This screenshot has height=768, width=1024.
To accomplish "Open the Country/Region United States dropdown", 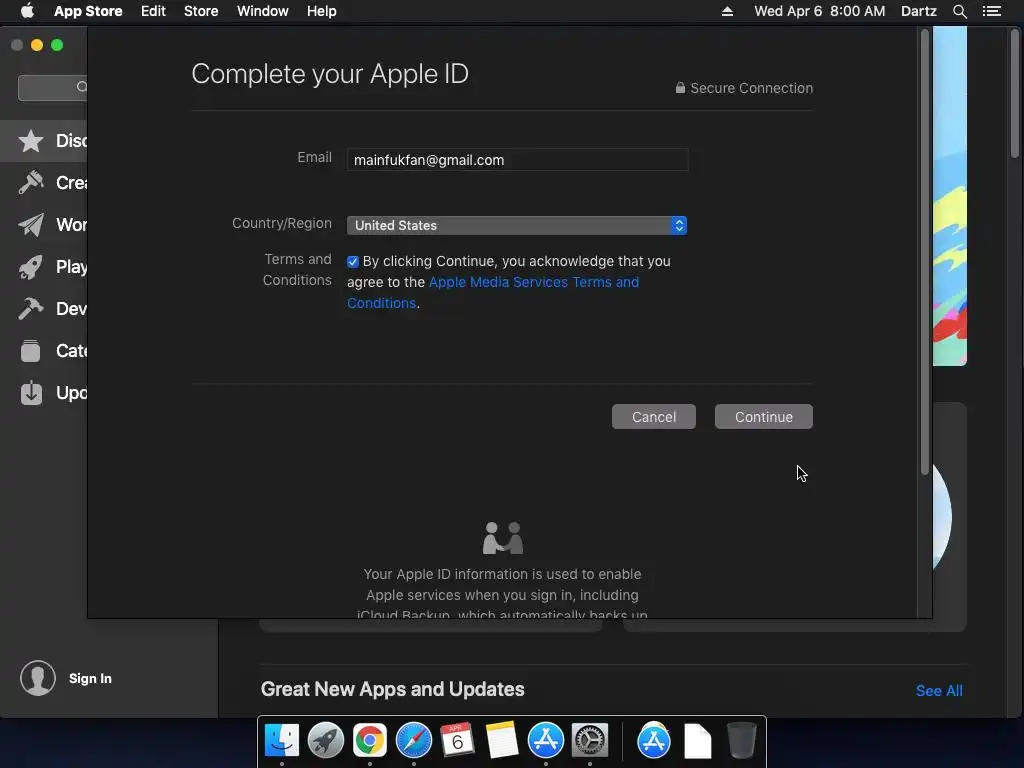I will (517, 225).
